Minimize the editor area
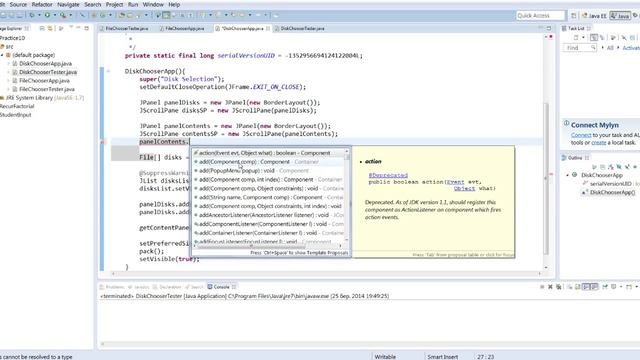 pyautogui.click(x=540, y=28)
